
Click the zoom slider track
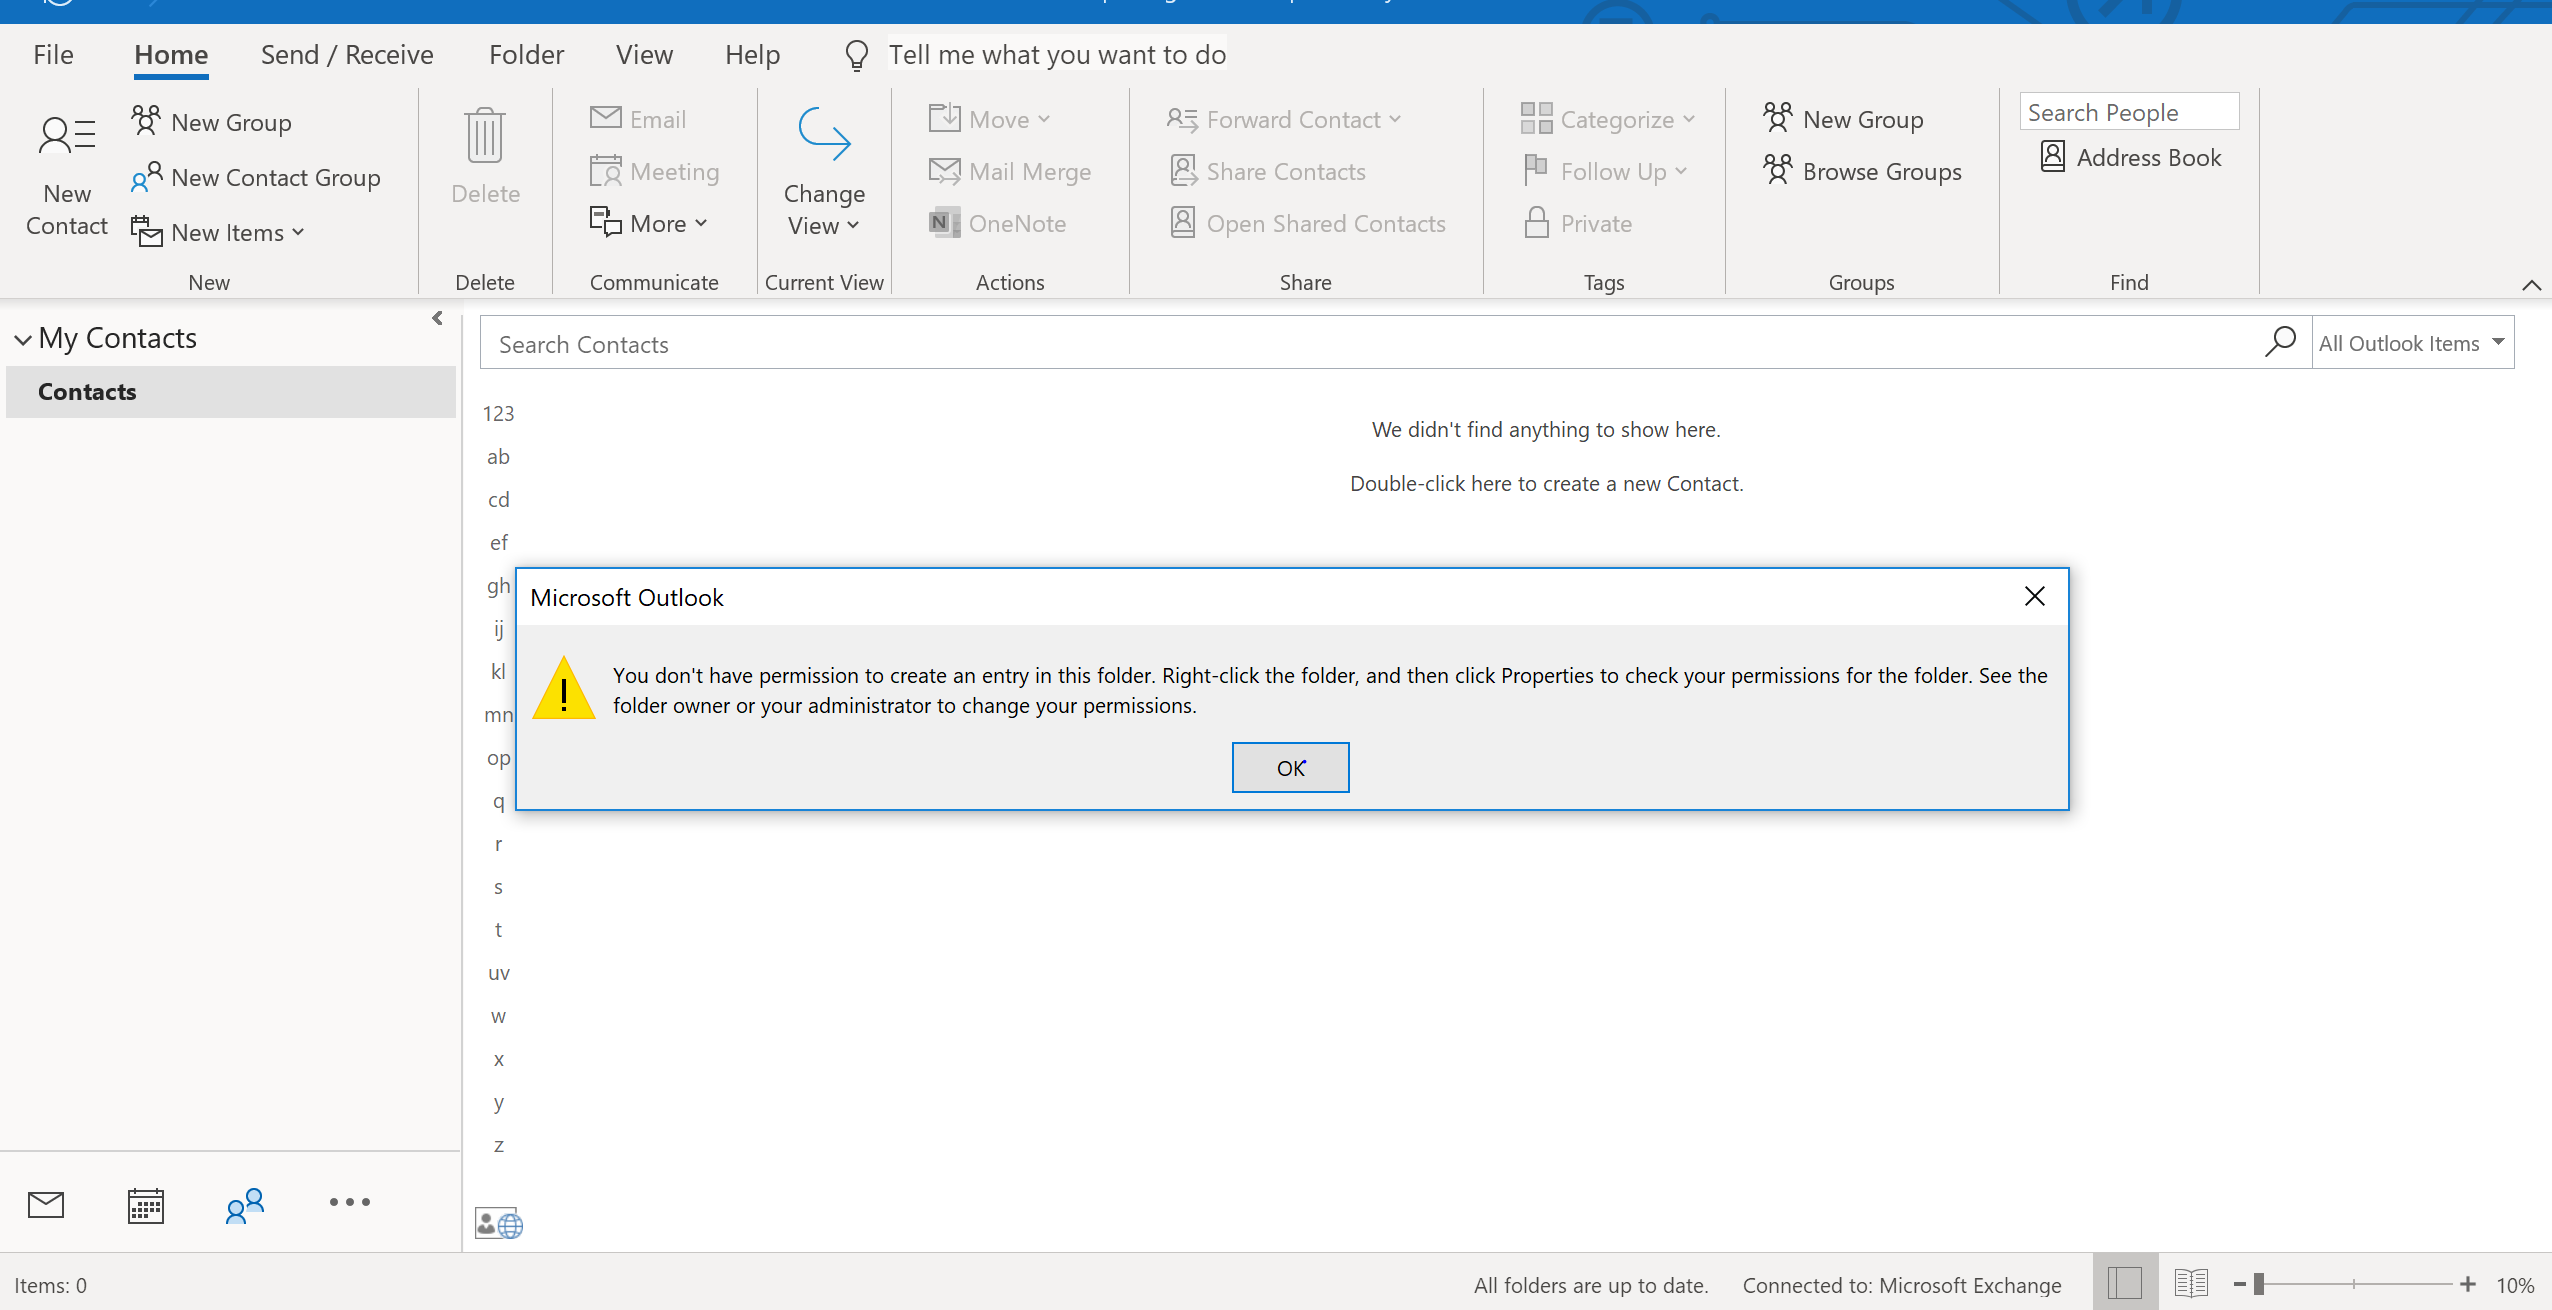(x=2354, y=1284)
